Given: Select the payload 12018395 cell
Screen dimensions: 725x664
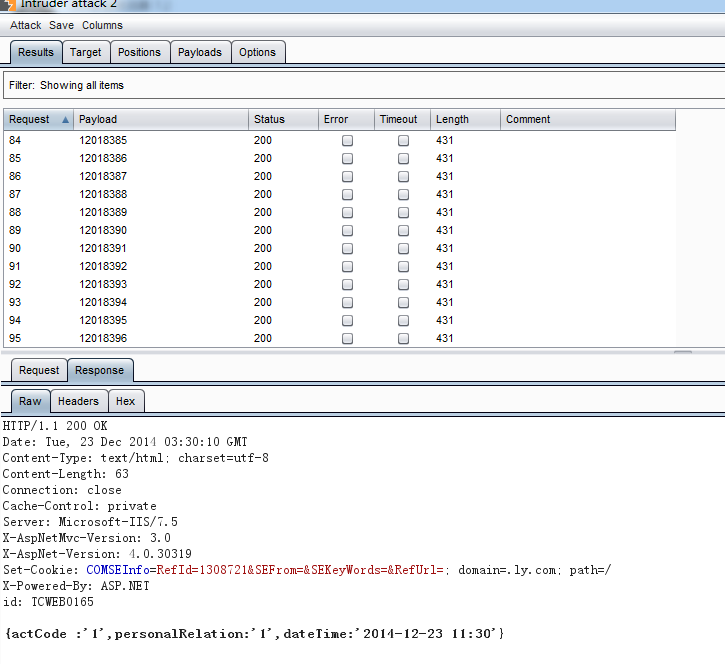Looking at the screenshot, I should pos(103,320).
